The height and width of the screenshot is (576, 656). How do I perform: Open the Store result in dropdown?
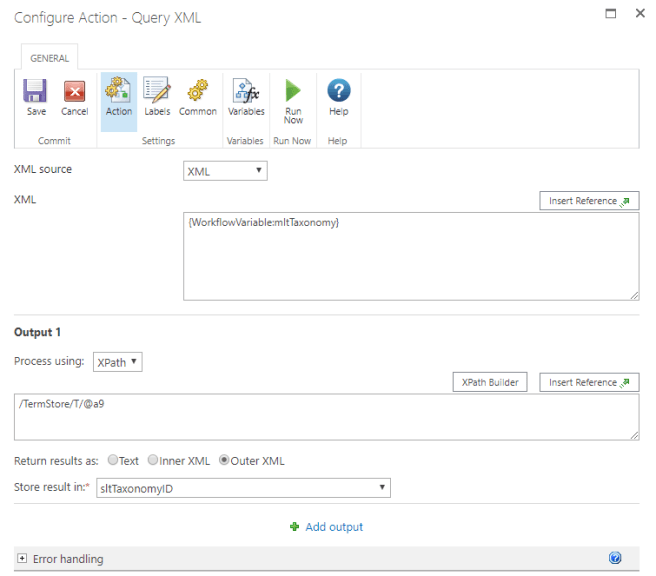243,488
